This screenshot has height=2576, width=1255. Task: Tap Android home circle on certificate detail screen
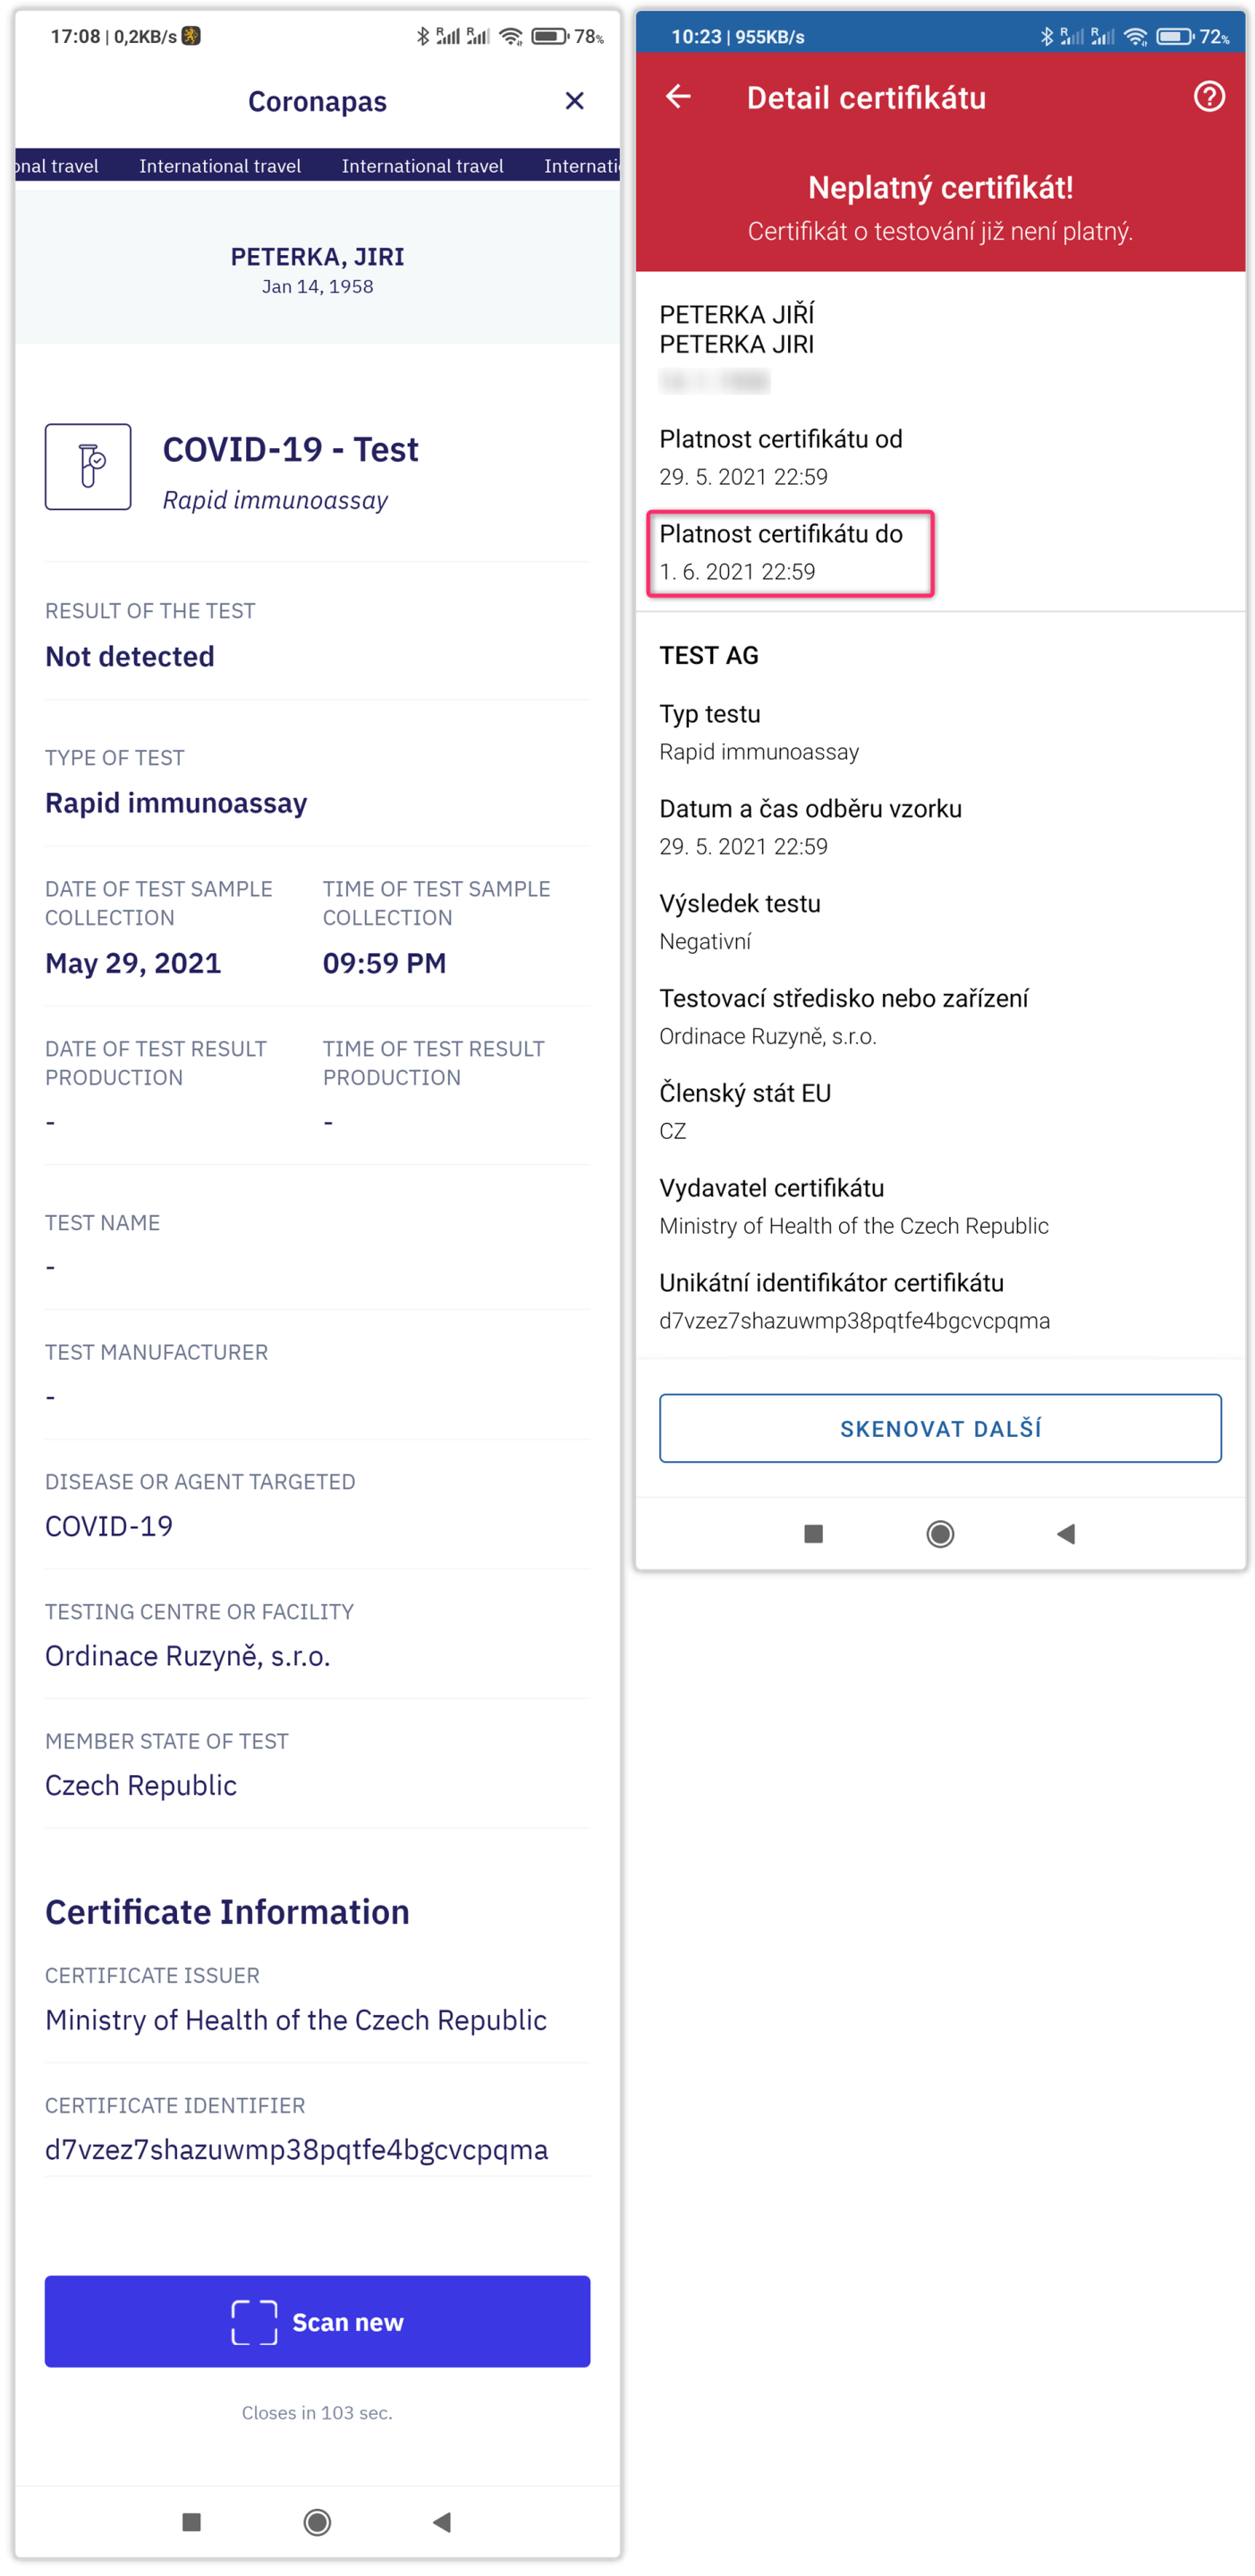(x=940, y=1533)
